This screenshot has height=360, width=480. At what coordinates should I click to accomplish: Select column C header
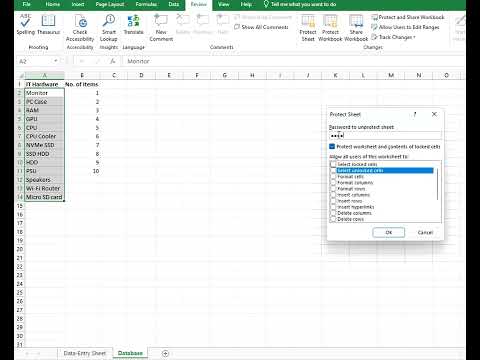114,75
